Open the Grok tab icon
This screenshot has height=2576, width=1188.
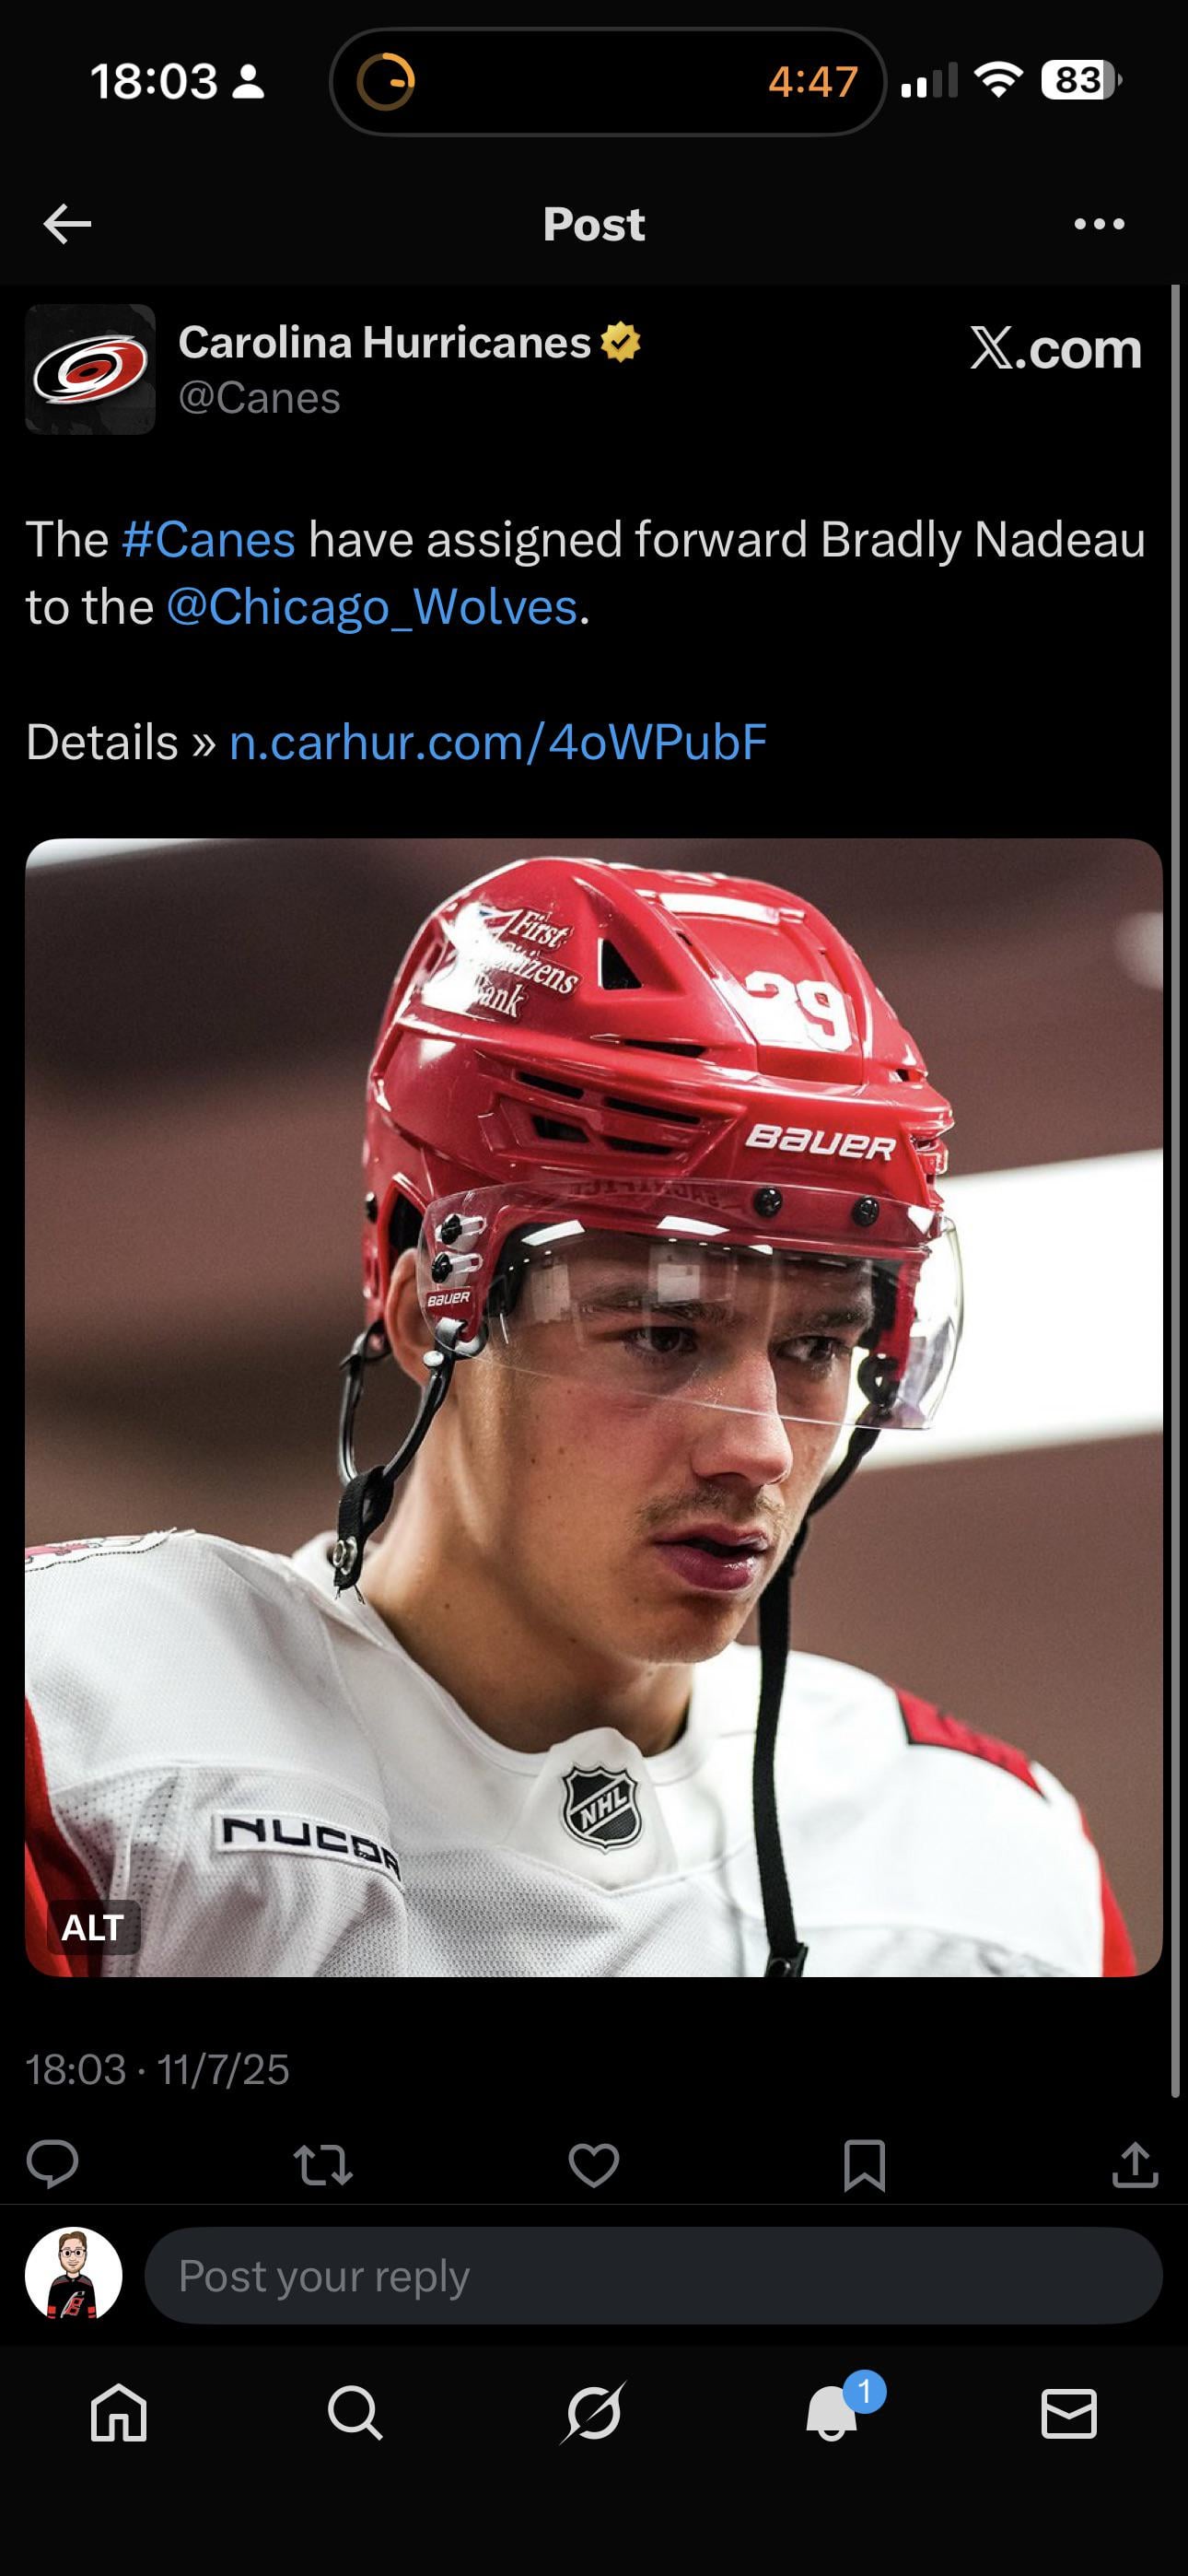click(x=593, y=2413)
